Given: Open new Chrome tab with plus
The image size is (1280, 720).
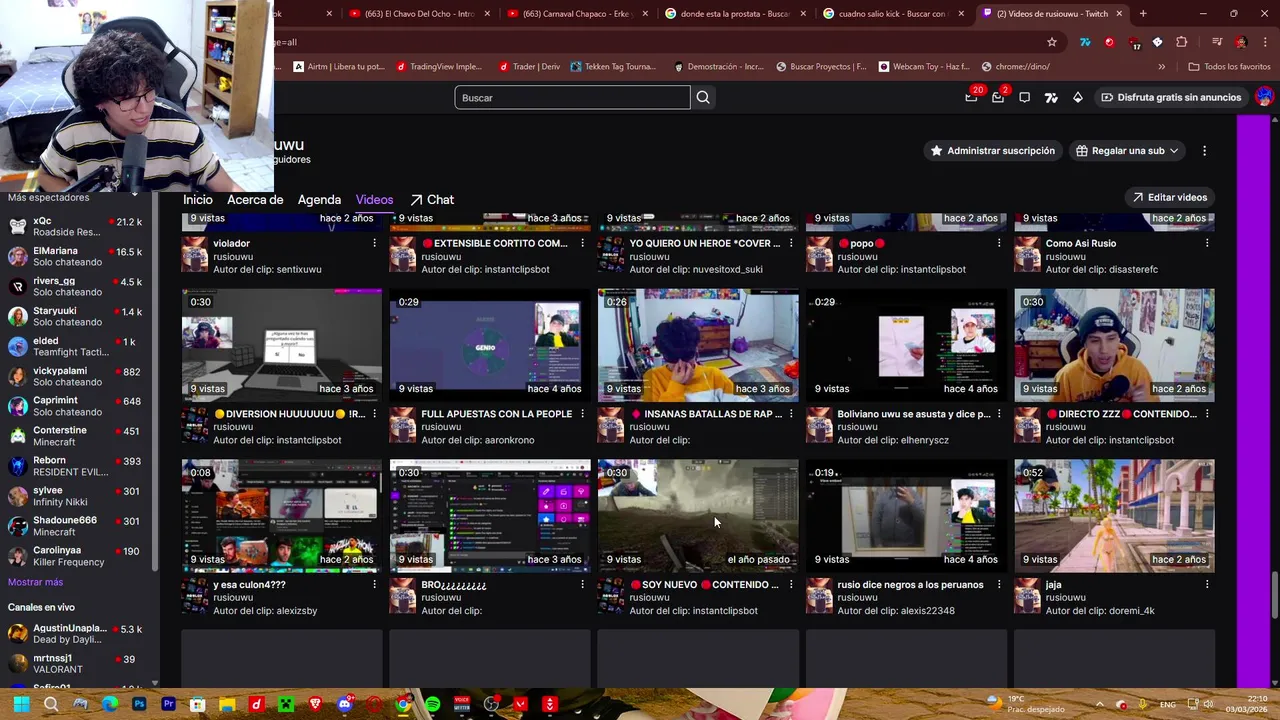Looking at the screenshot, I should [x=1143, y=14].
